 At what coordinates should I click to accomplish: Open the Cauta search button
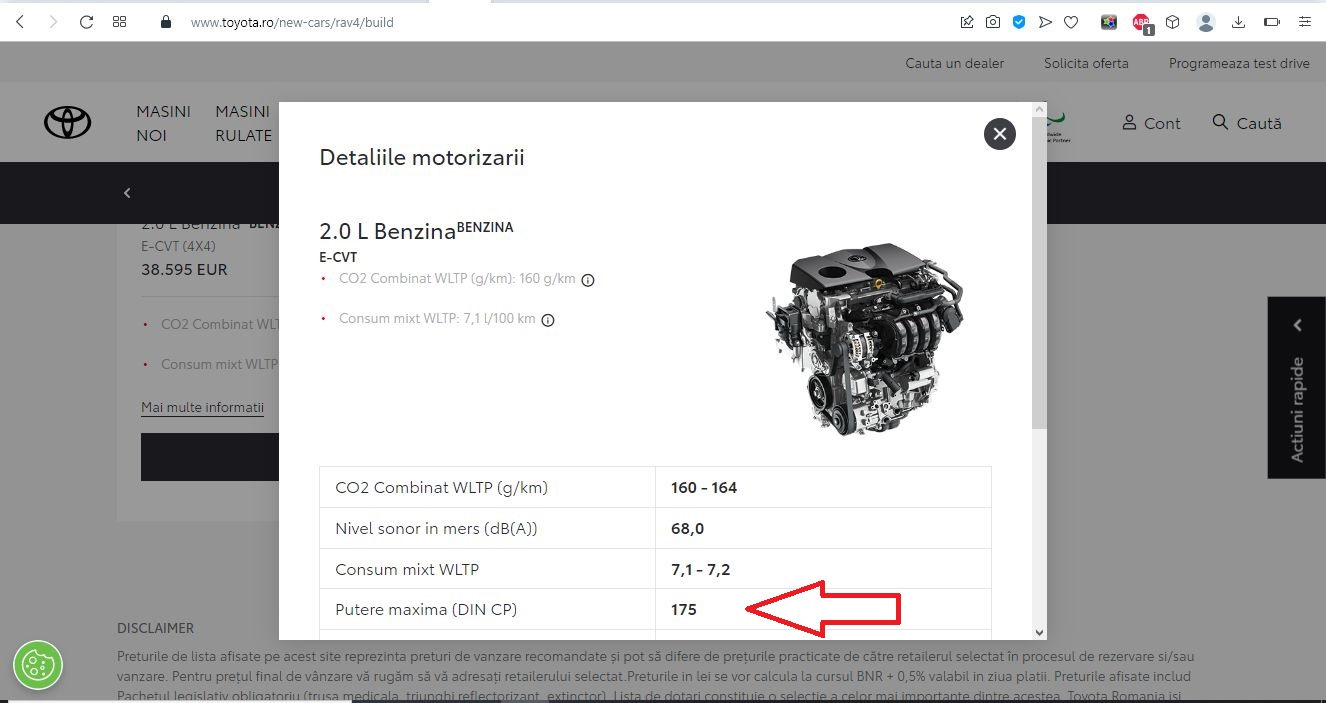[1246, 123]
